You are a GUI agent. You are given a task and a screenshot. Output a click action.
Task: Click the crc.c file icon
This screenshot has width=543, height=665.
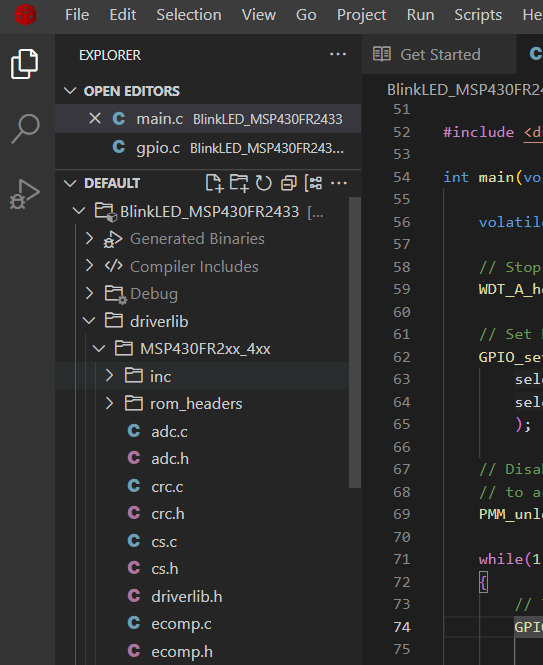pos(134,486)
